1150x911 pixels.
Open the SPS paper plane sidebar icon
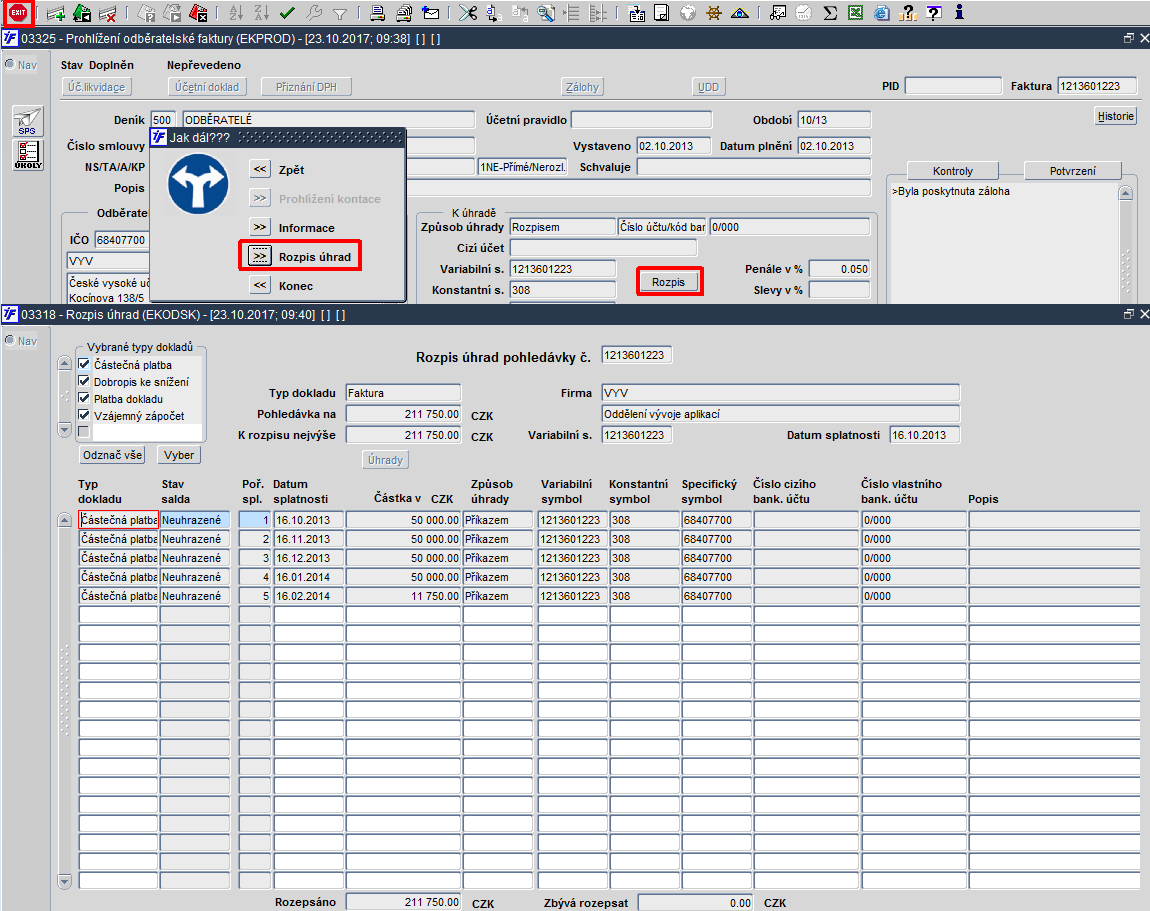click(x=28, y=121)
